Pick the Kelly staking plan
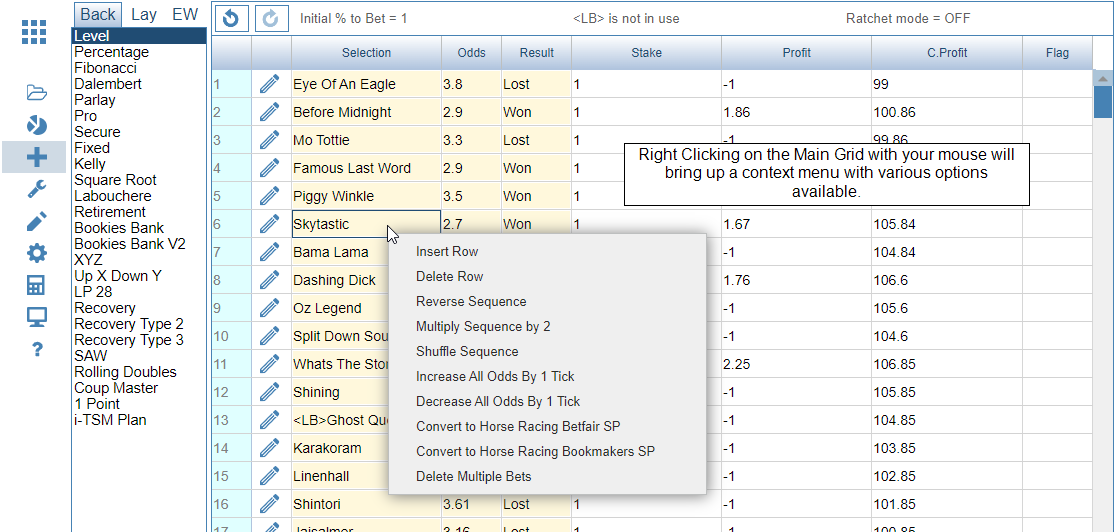 tap(90, 164)
